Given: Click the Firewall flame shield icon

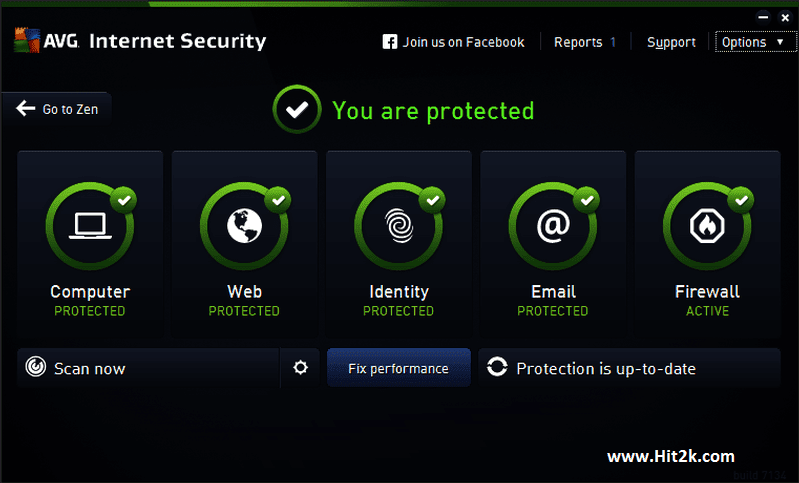Looking at the screenshot, I should point(707,228).
